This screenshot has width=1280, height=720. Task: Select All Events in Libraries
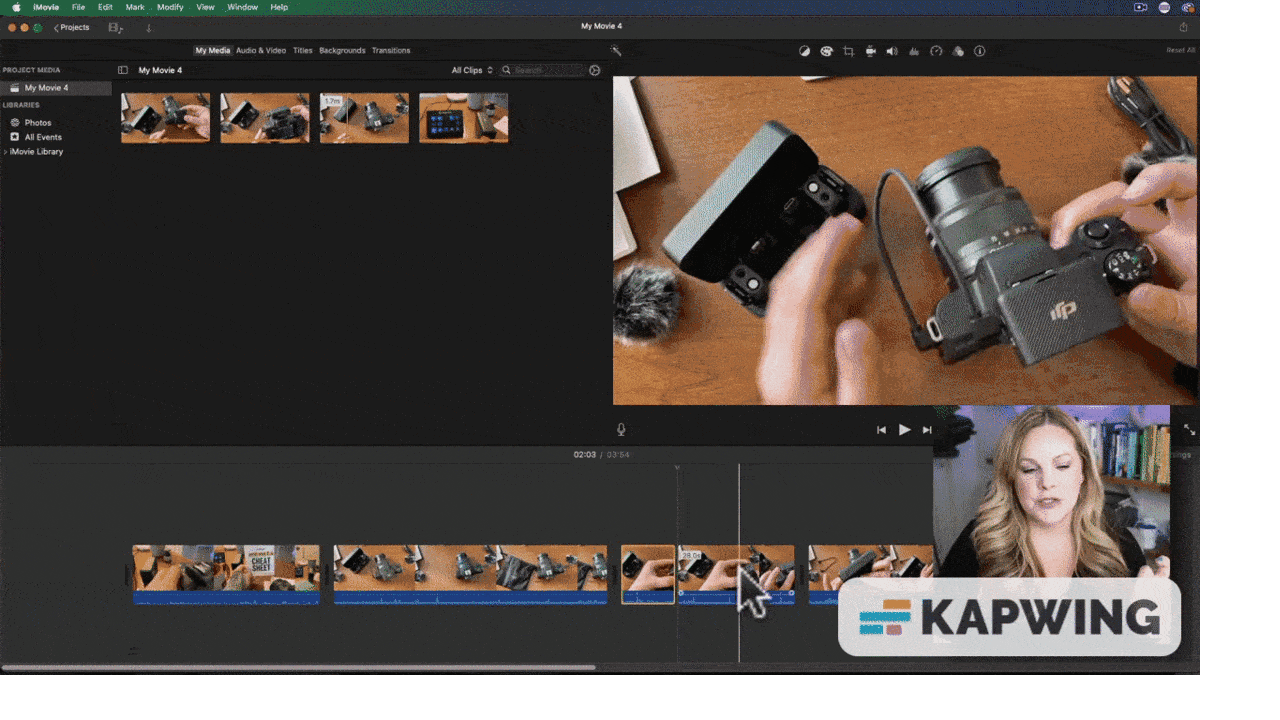43,137
